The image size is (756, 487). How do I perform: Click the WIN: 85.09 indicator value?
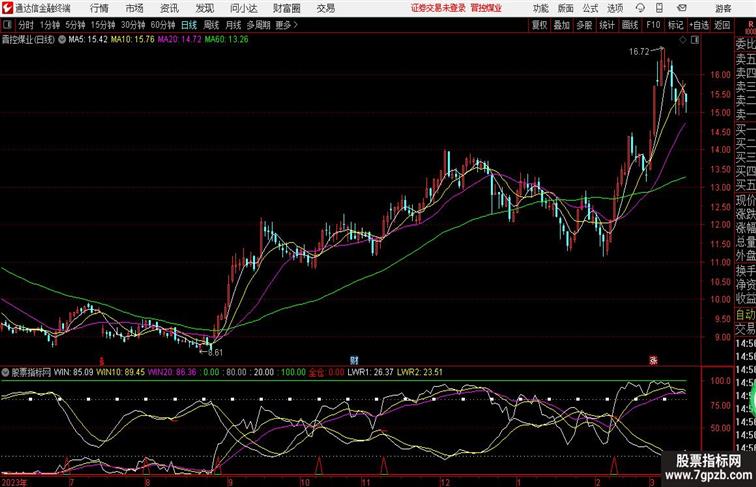tap(74, 372)
